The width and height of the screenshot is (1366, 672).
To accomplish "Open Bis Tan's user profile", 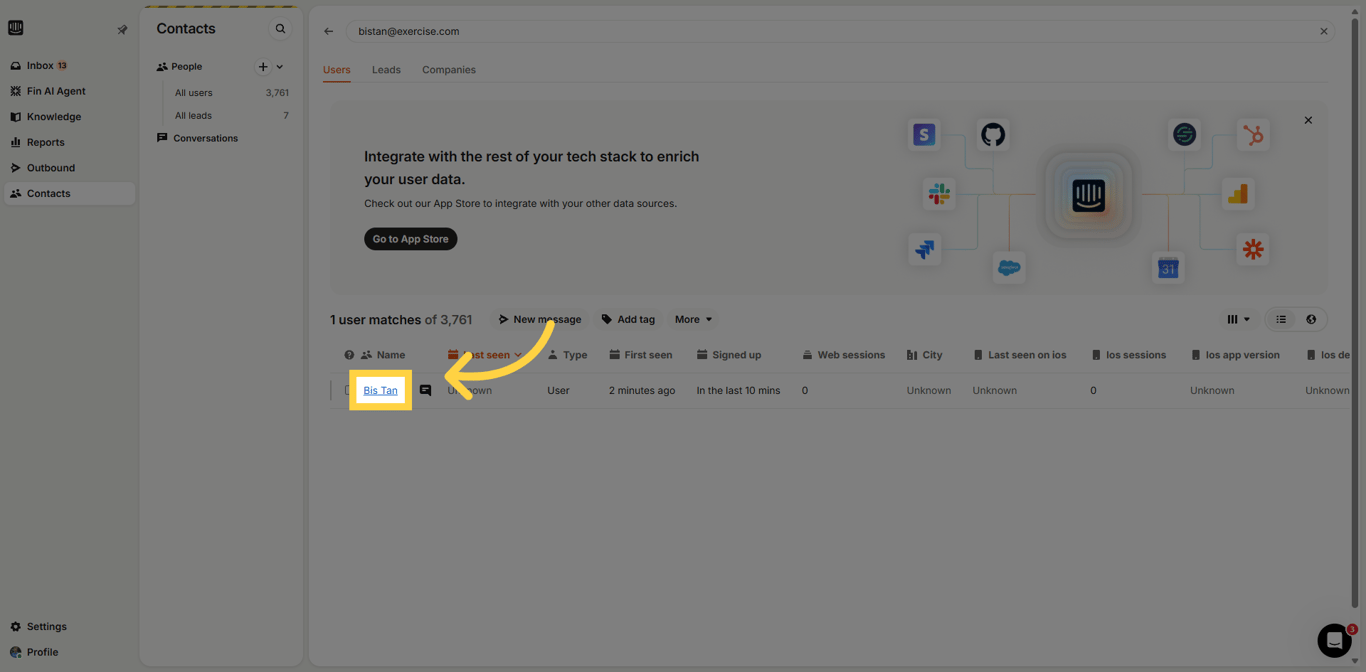I will tap(380, 390).
